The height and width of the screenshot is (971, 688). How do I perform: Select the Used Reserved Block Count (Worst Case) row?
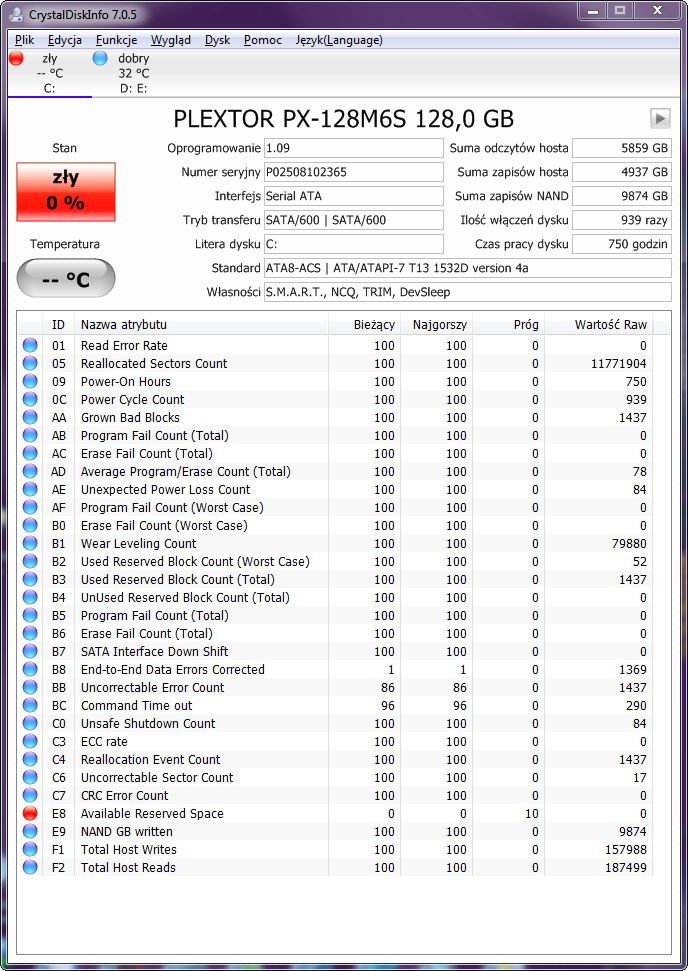pyautogui.click(x=335, y=561)
